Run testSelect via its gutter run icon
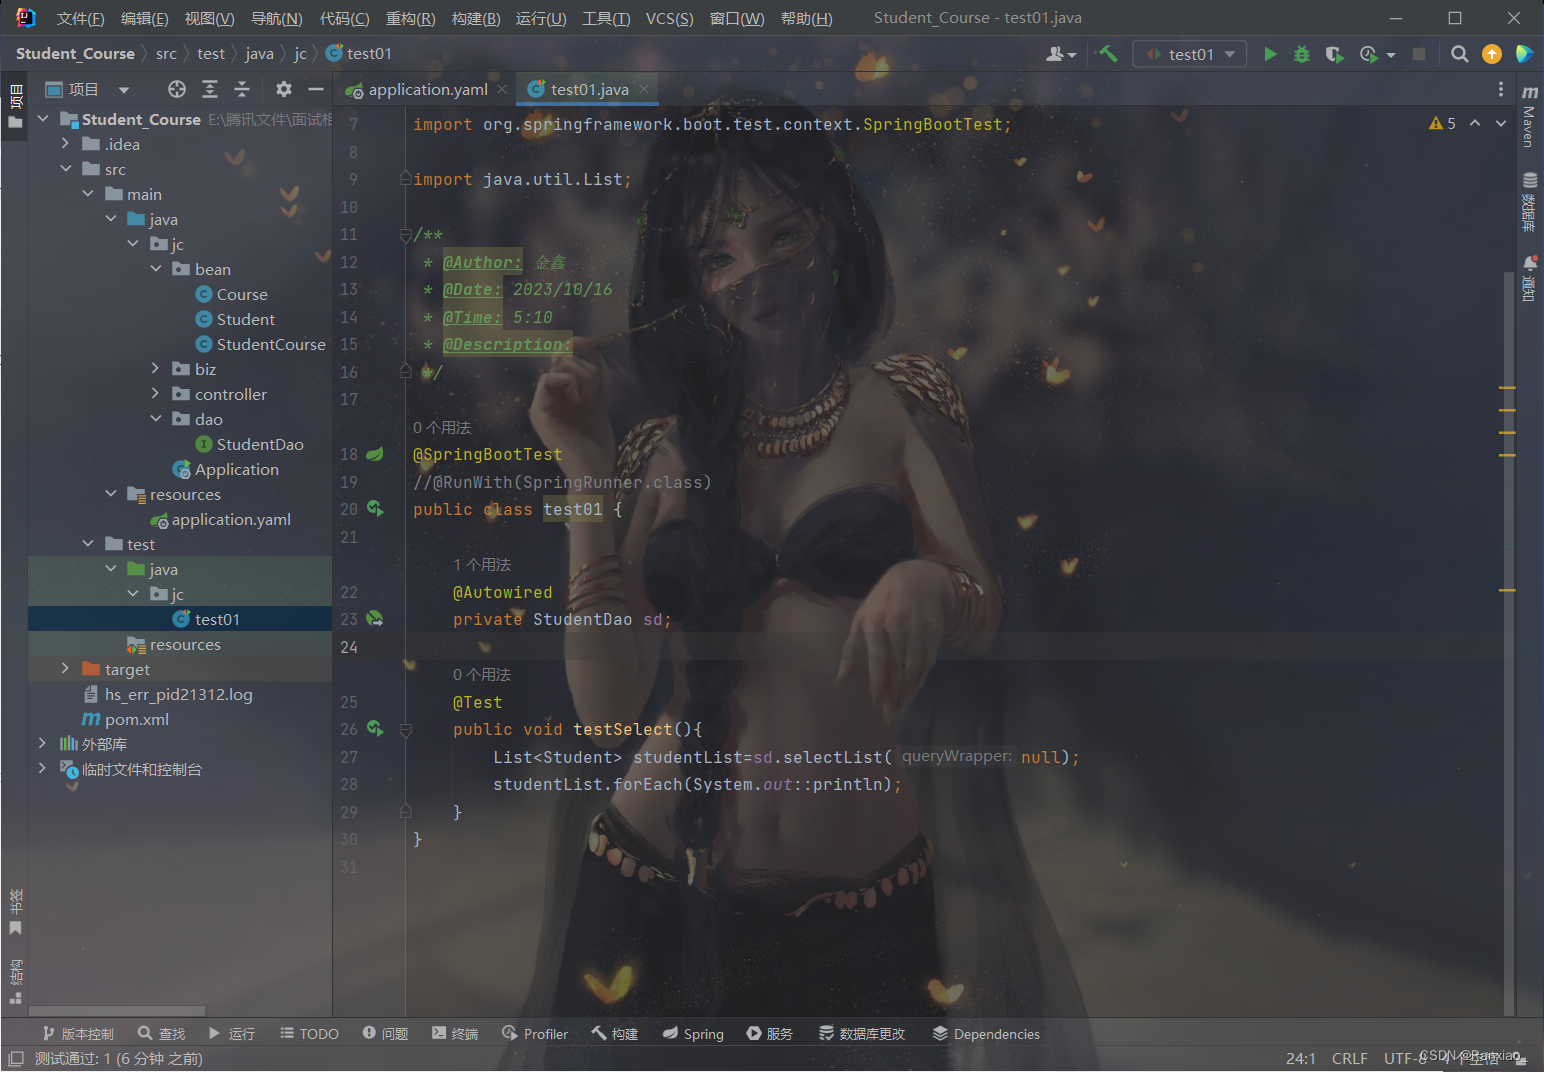This screenshot has height=1072, width=1544. 374,728
